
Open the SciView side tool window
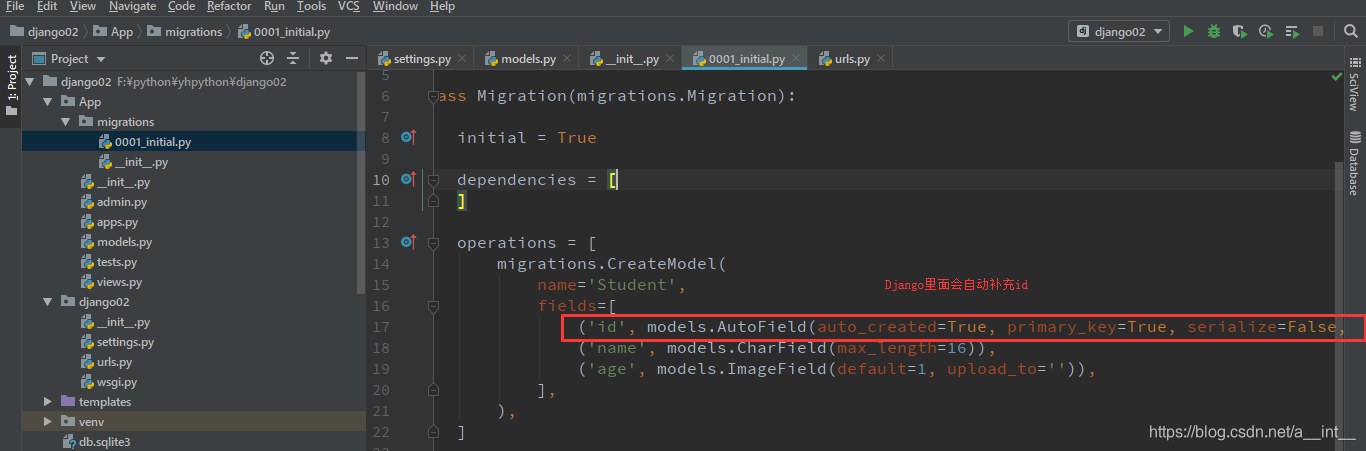pyautogui.click(x=1354, y=84)
